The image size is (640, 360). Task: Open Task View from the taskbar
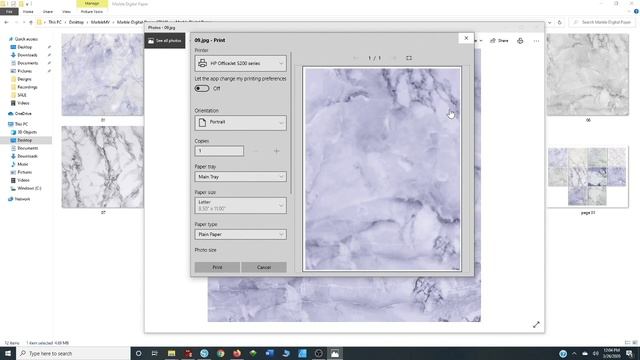[155, 353]
